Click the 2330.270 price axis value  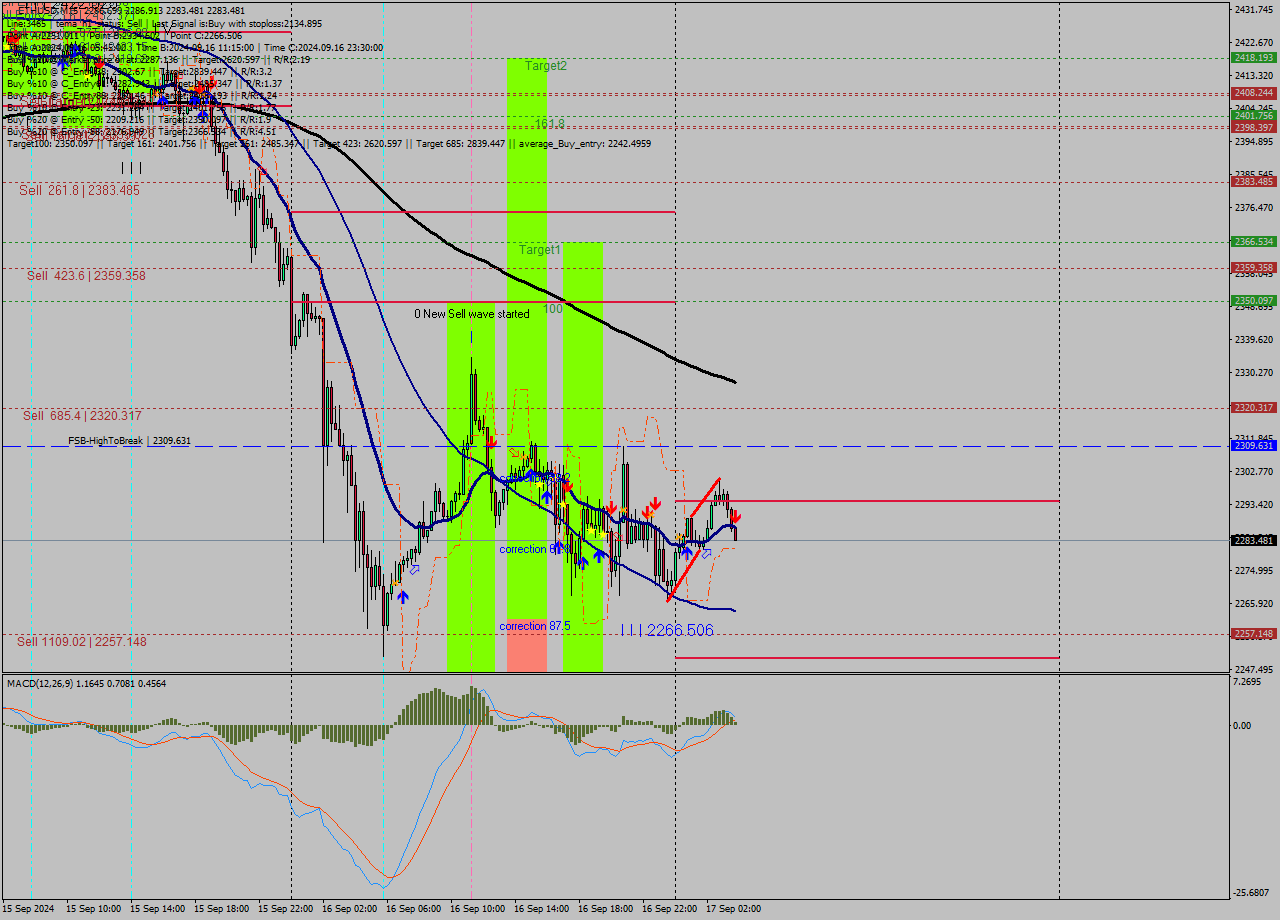click(x=1254, y=373)
